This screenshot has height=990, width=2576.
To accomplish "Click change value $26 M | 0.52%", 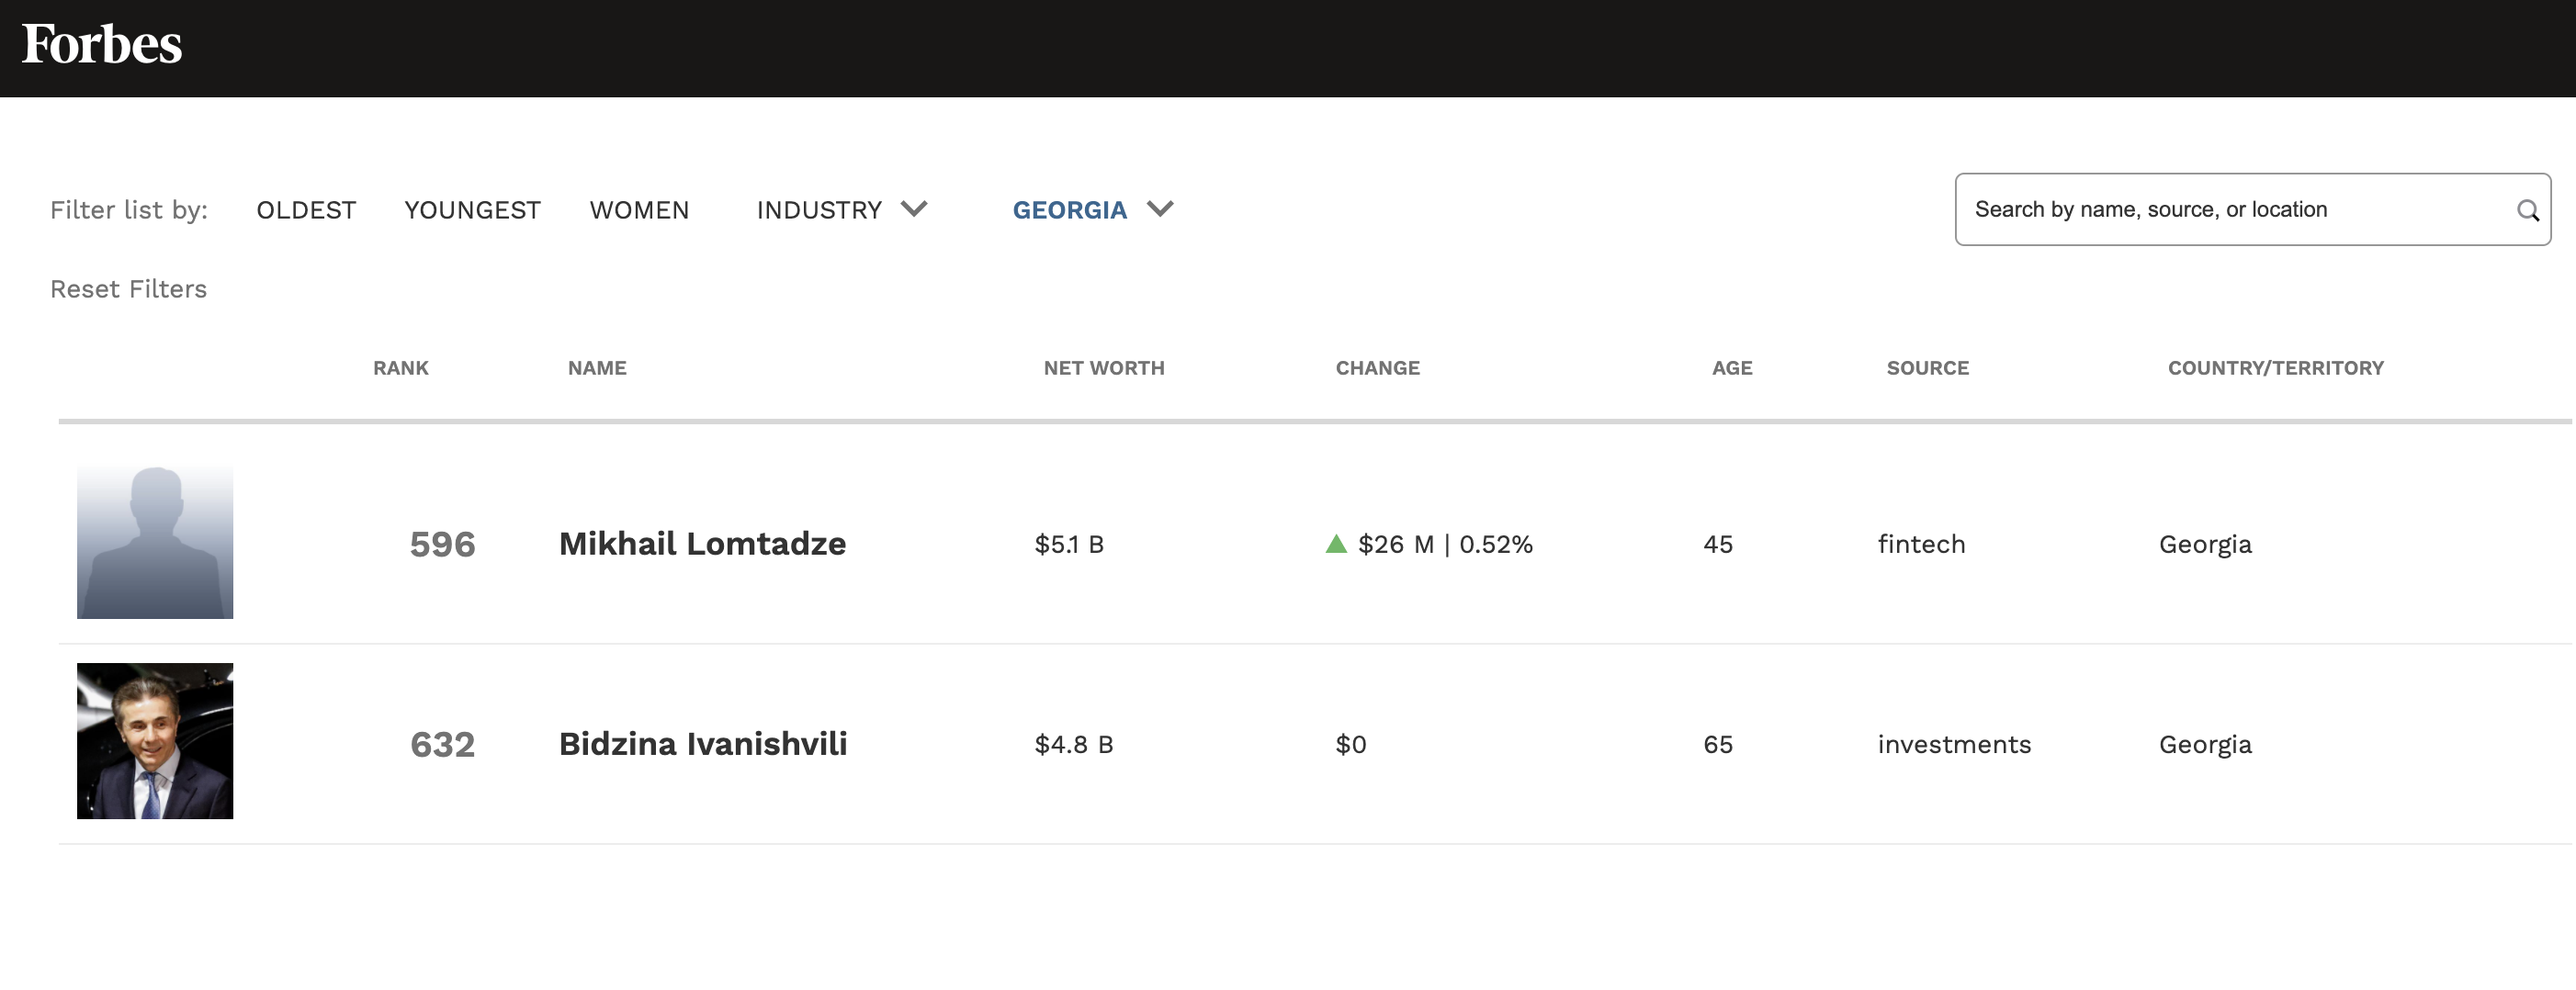I will coord(1445,545).
